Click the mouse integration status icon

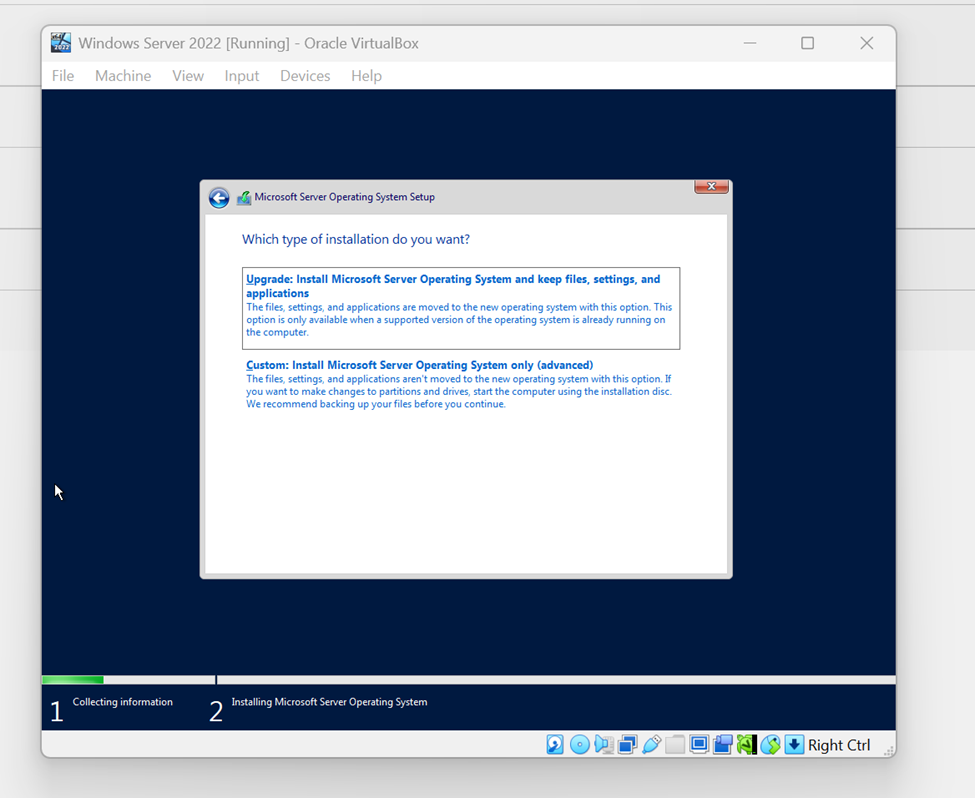pos(770,745)
